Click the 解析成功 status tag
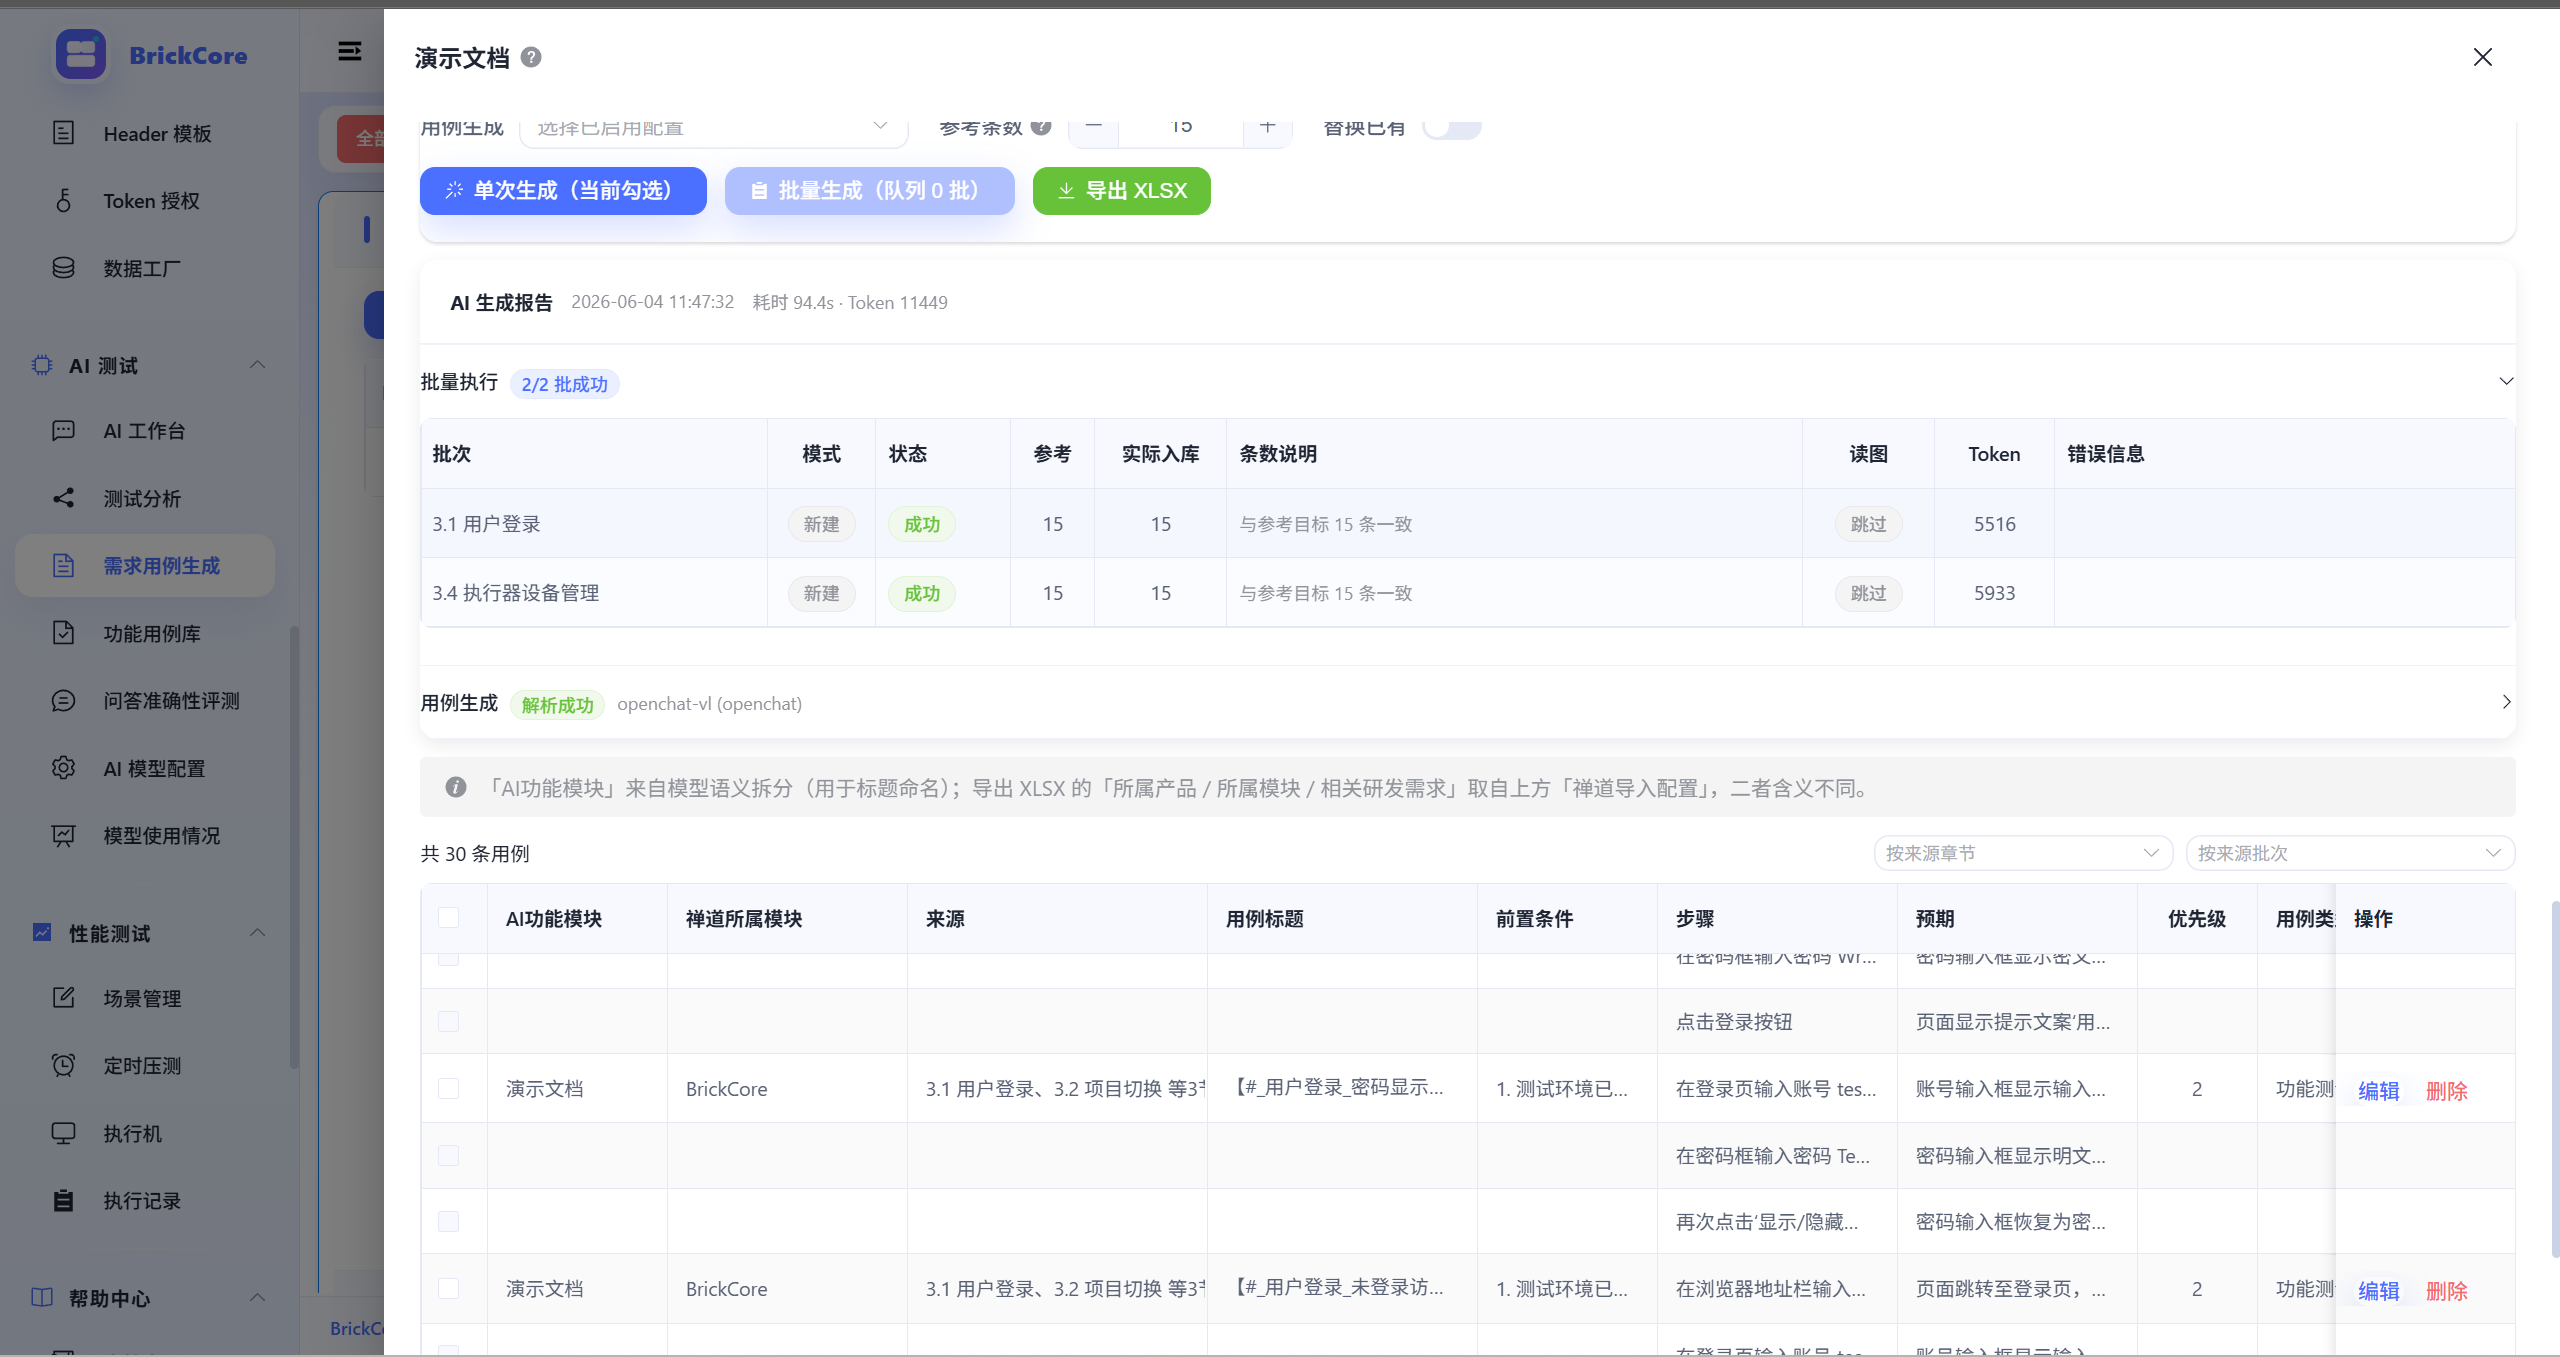Image resolution: width=2560 pixels, height=1357 pixels. coord(557,705)
